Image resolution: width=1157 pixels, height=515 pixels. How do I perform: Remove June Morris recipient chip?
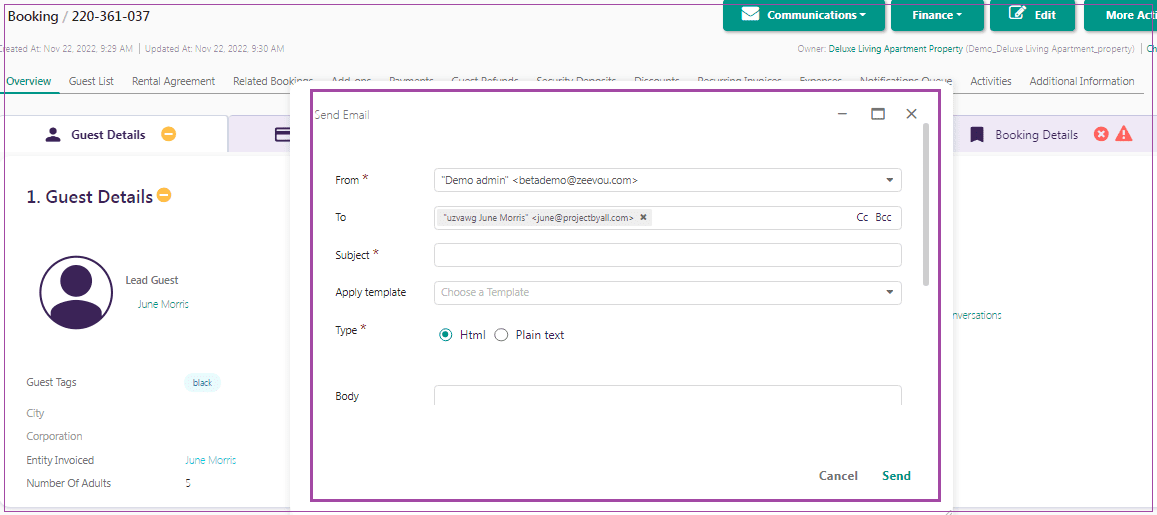[x=643, y=217]
